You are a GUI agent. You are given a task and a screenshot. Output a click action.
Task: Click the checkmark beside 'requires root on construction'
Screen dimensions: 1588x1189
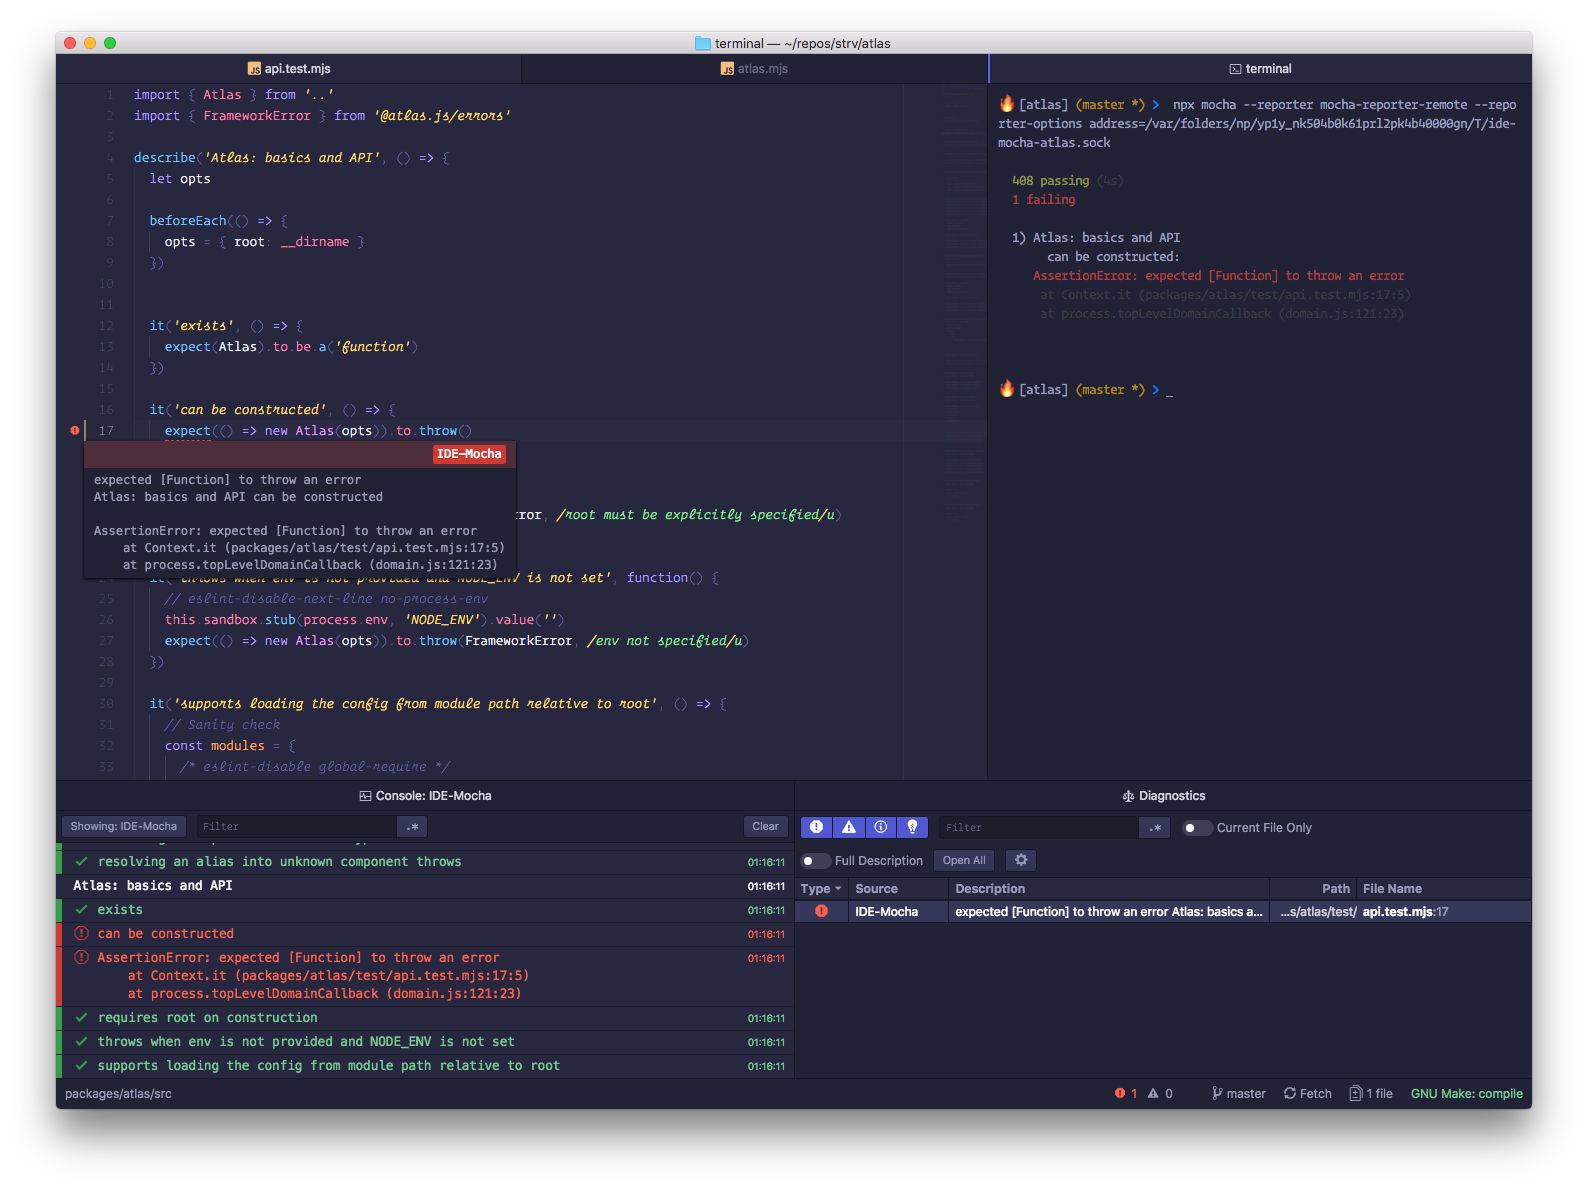pyautogui.click(x=81, y=1017)
